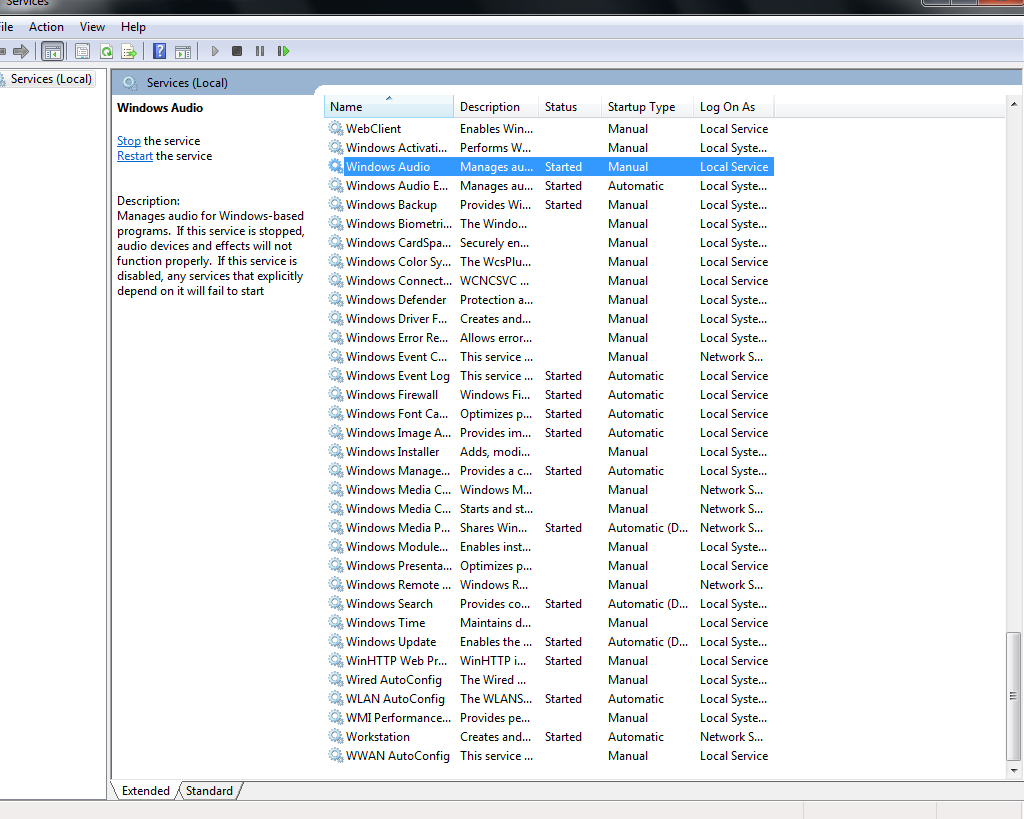
Task: Toggle the Show/Hide Console Tree toolbar icon
Action: [52, 51]
